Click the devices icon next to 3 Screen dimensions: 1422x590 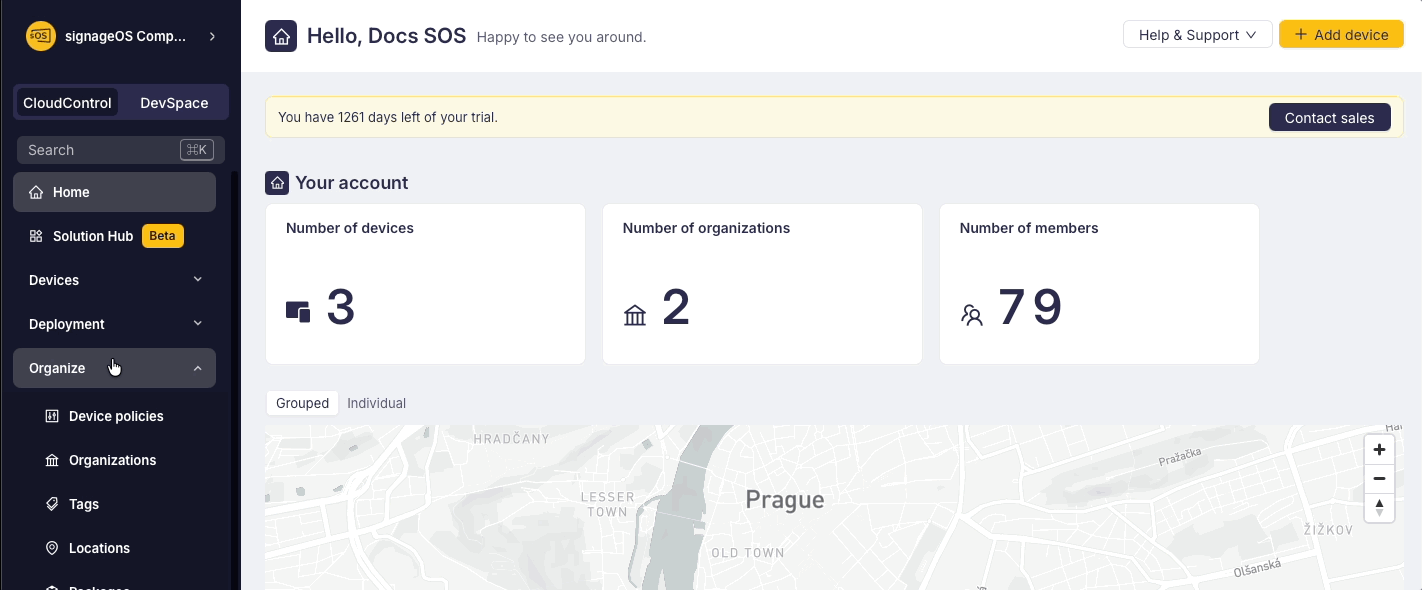[298, 311]
